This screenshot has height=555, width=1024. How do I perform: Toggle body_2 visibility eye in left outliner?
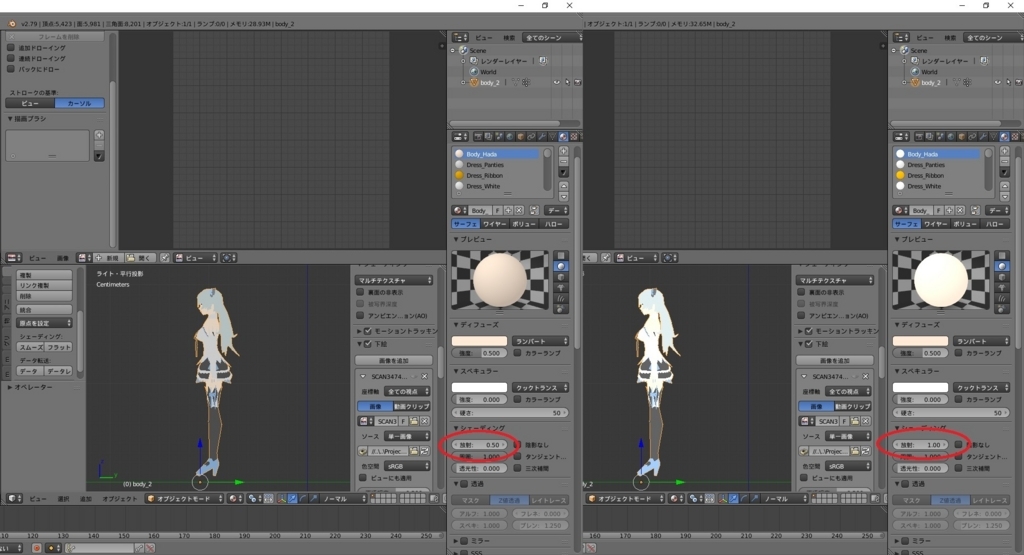pyautogui.click(x=556, y=82)
